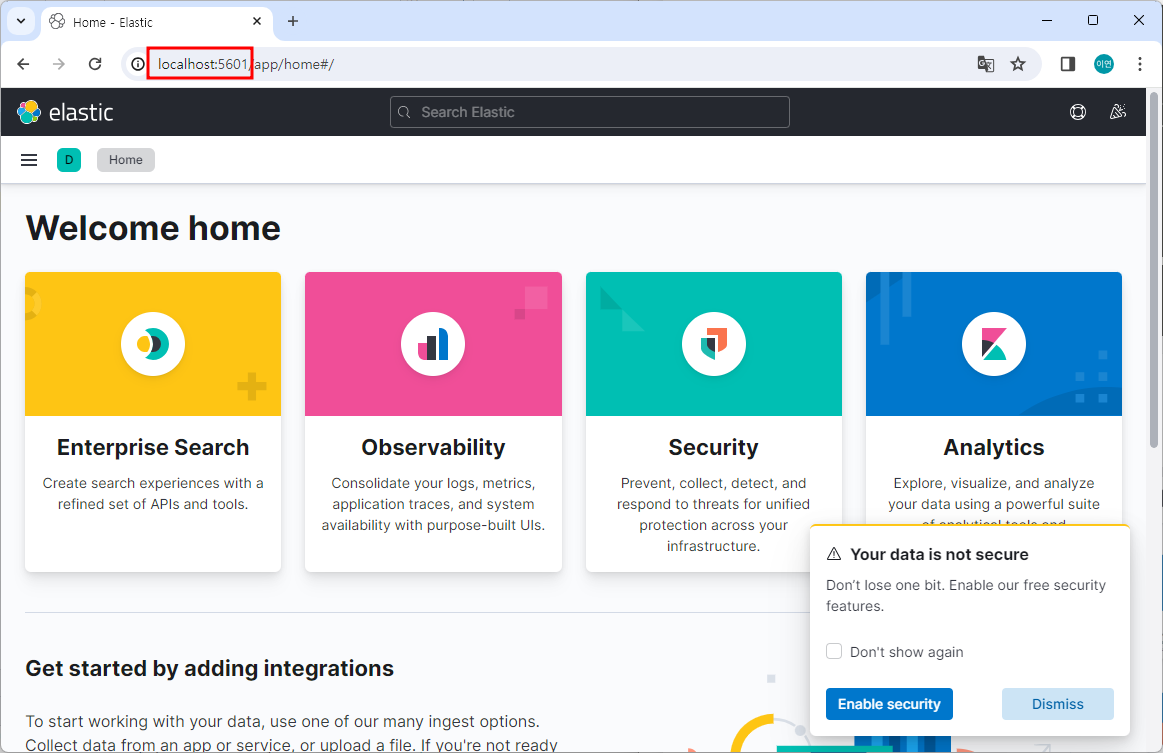
Task: Click the Enterprise Search description text
Action: tap(153, 493)
